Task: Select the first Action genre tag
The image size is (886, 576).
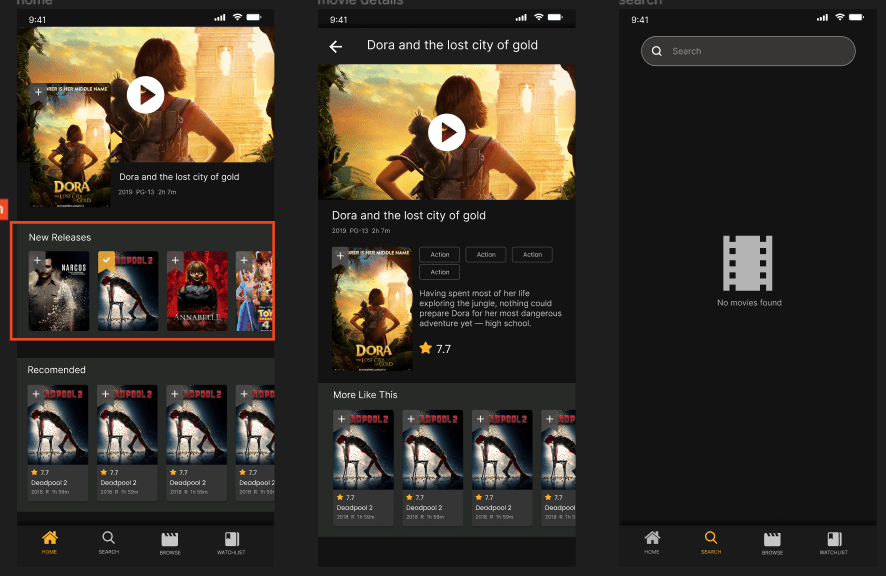Action: pos(439,255)
